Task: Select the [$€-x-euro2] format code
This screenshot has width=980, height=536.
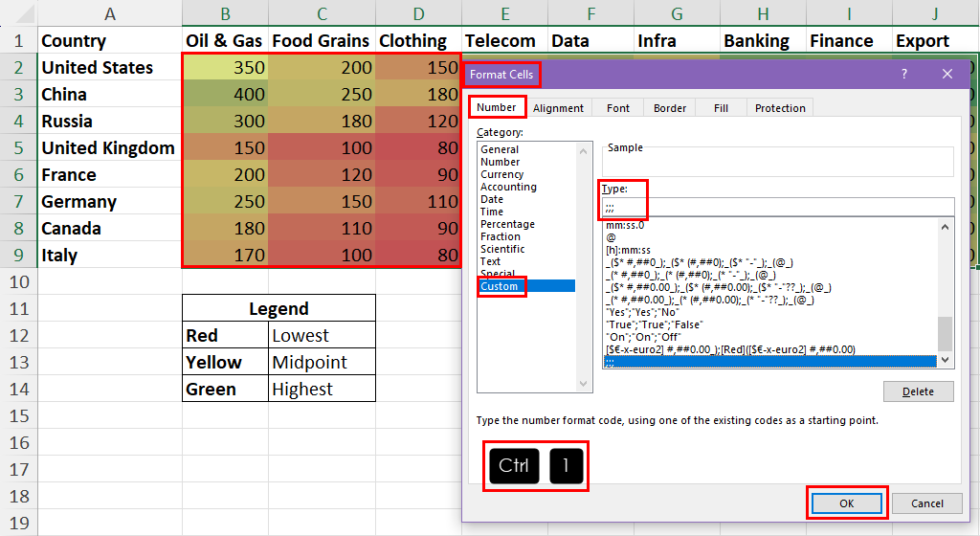Action: click(x=730, y=349)
